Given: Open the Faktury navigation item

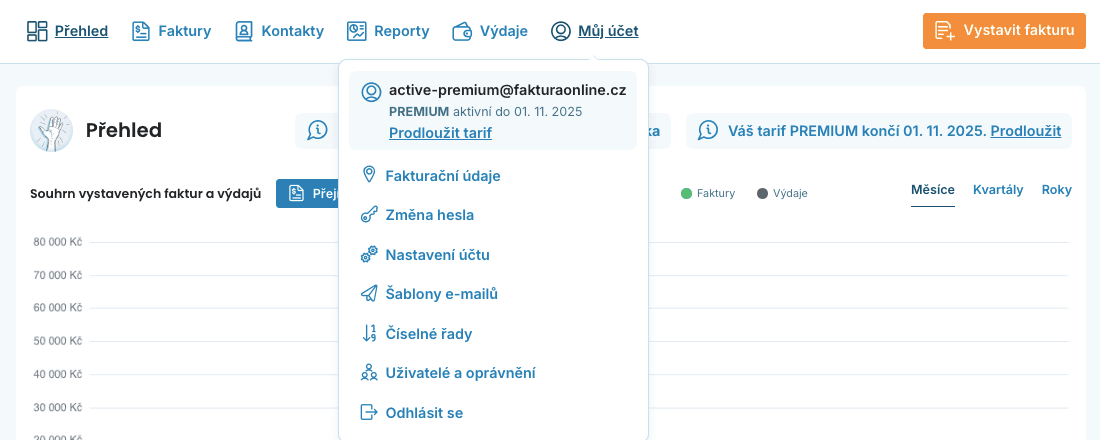Looking at the screenshot, I should (172, 31).
